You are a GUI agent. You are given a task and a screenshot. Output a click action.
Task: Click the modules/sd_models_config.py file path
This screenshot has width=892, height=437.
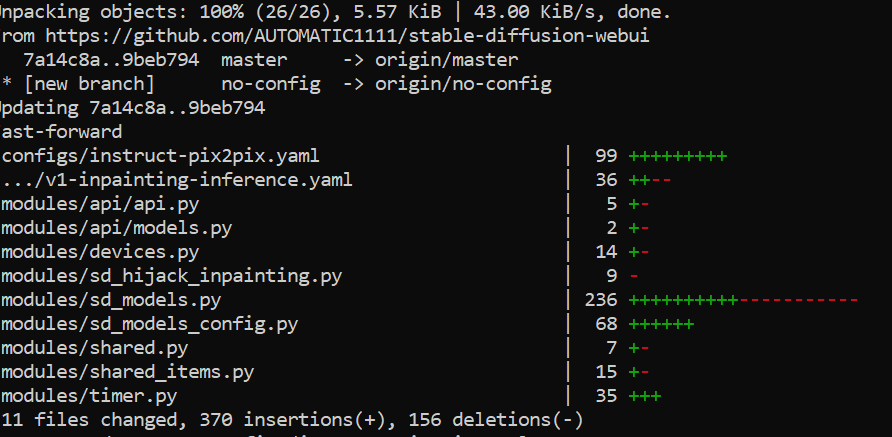pos(150,324)
